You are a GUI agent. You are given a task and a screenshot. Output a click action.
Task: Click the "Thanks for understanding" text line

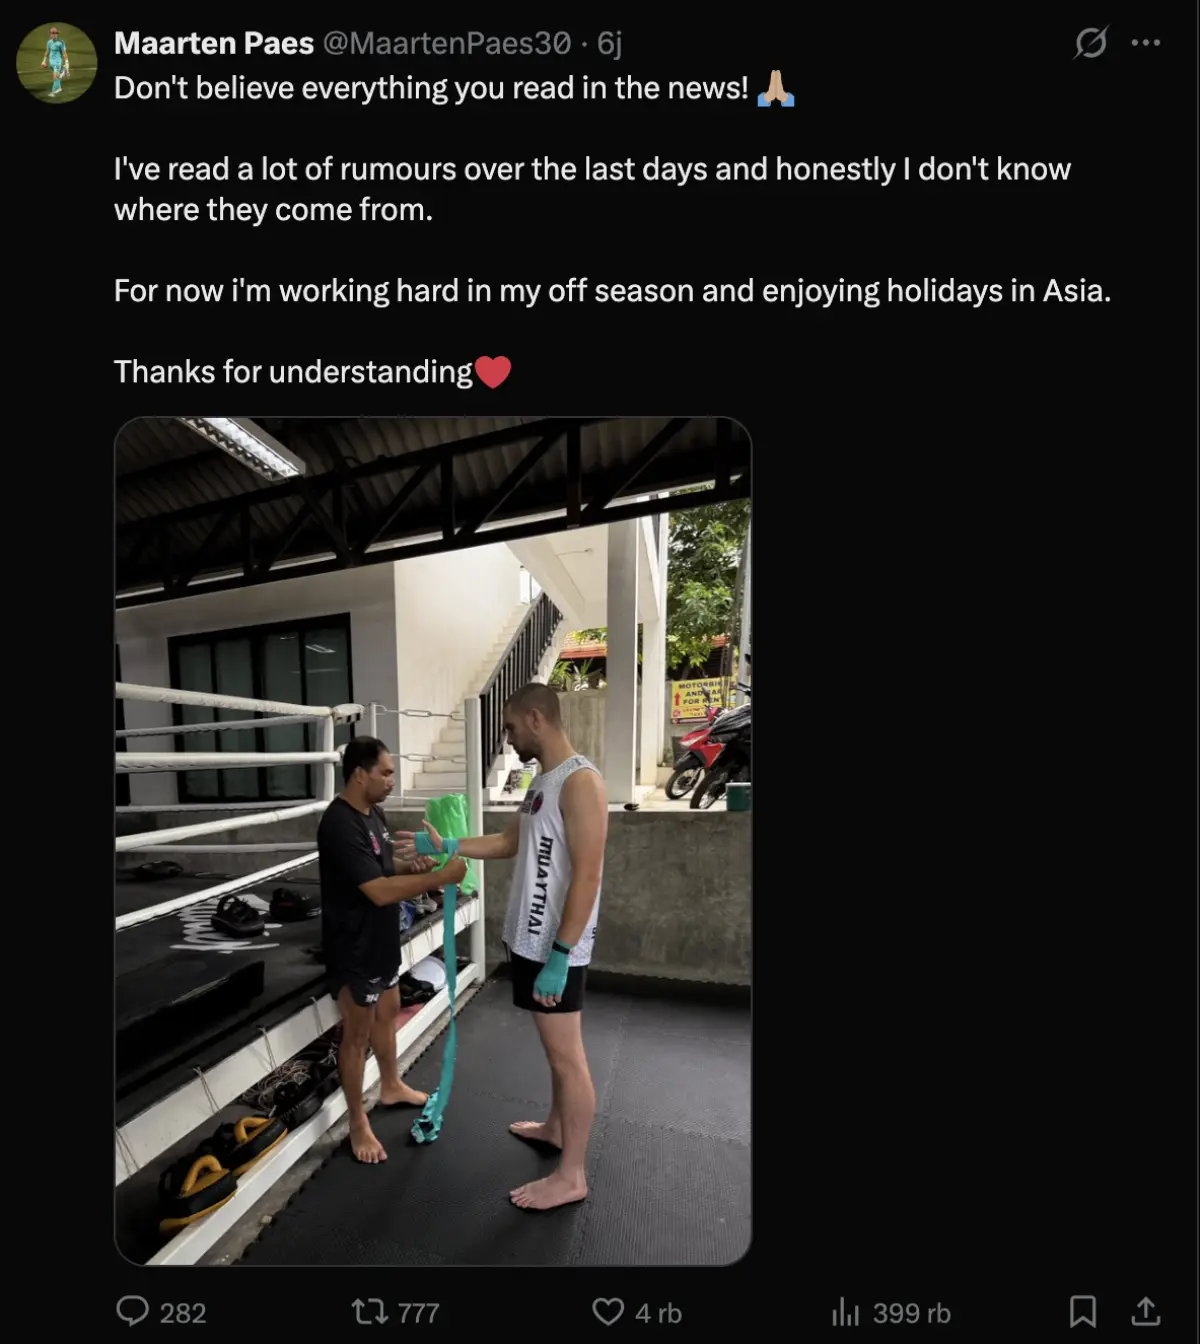click(x=293, y=372)
